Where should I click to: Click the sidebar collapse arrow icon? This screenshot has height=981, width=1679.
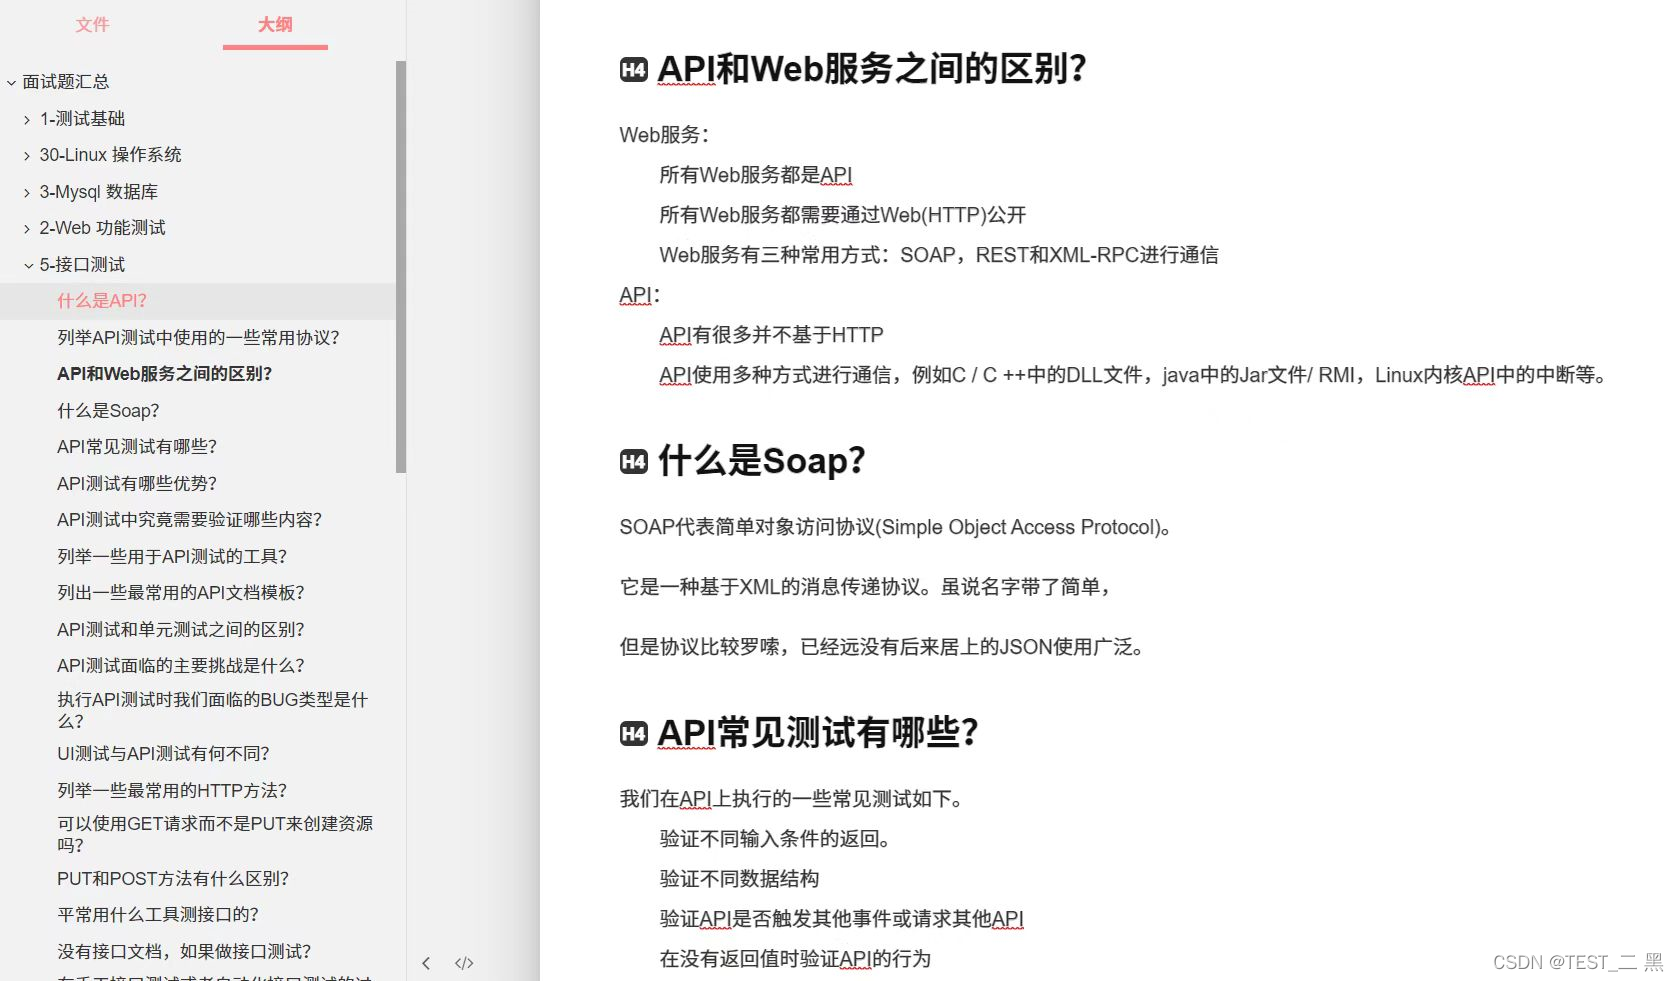[426, 963]
